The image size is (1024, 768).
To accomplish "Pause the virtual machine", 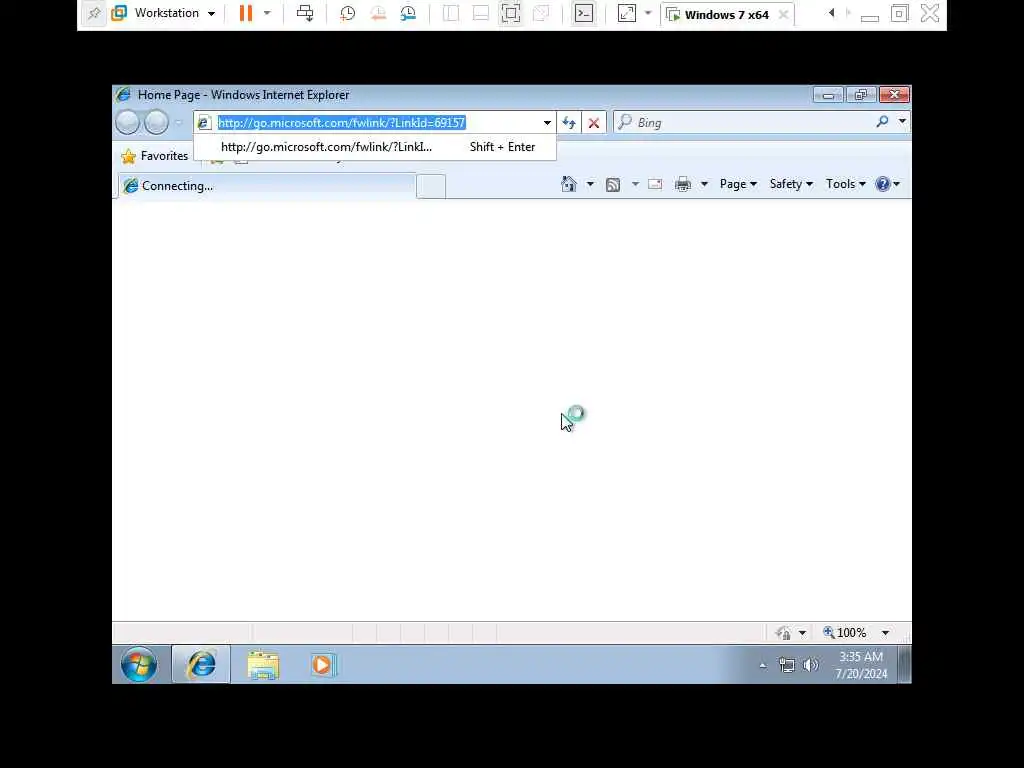I will [x=246, y=13].
